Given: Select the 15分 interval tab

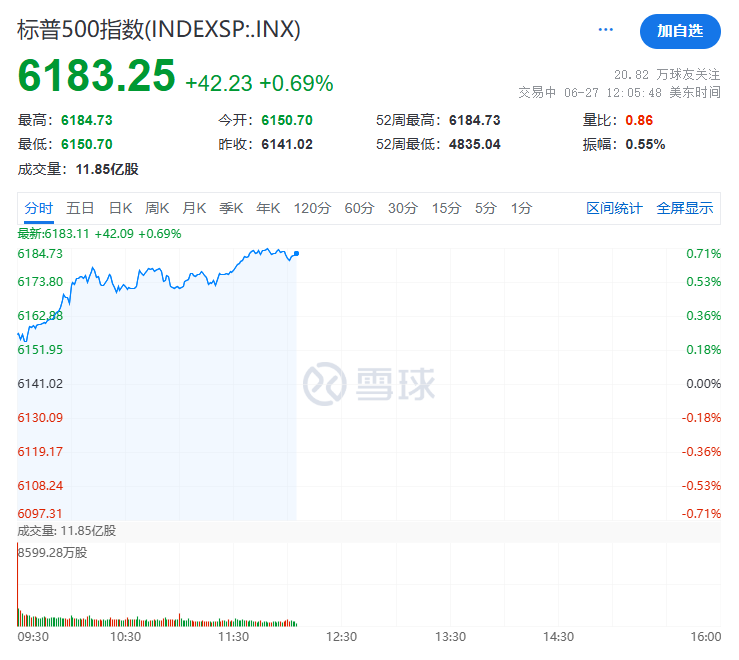Looking at the screenshot, I should coord(446,208).
